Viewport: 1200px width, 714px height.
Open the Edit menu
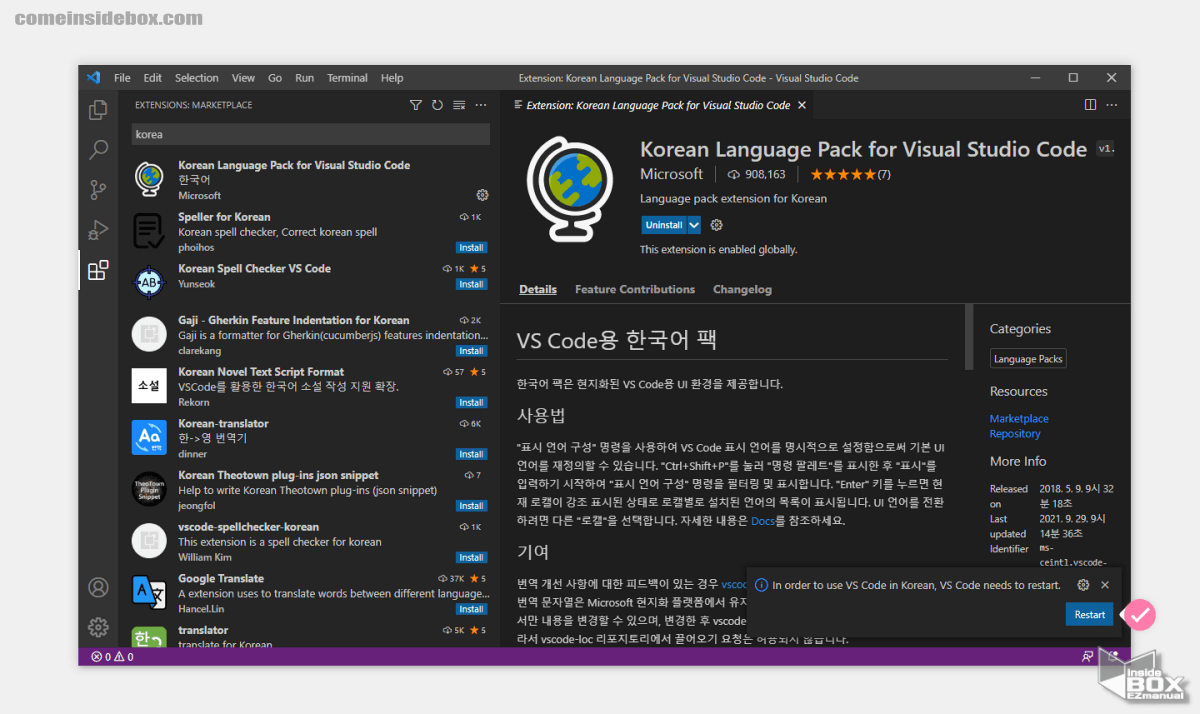[152, 78]
